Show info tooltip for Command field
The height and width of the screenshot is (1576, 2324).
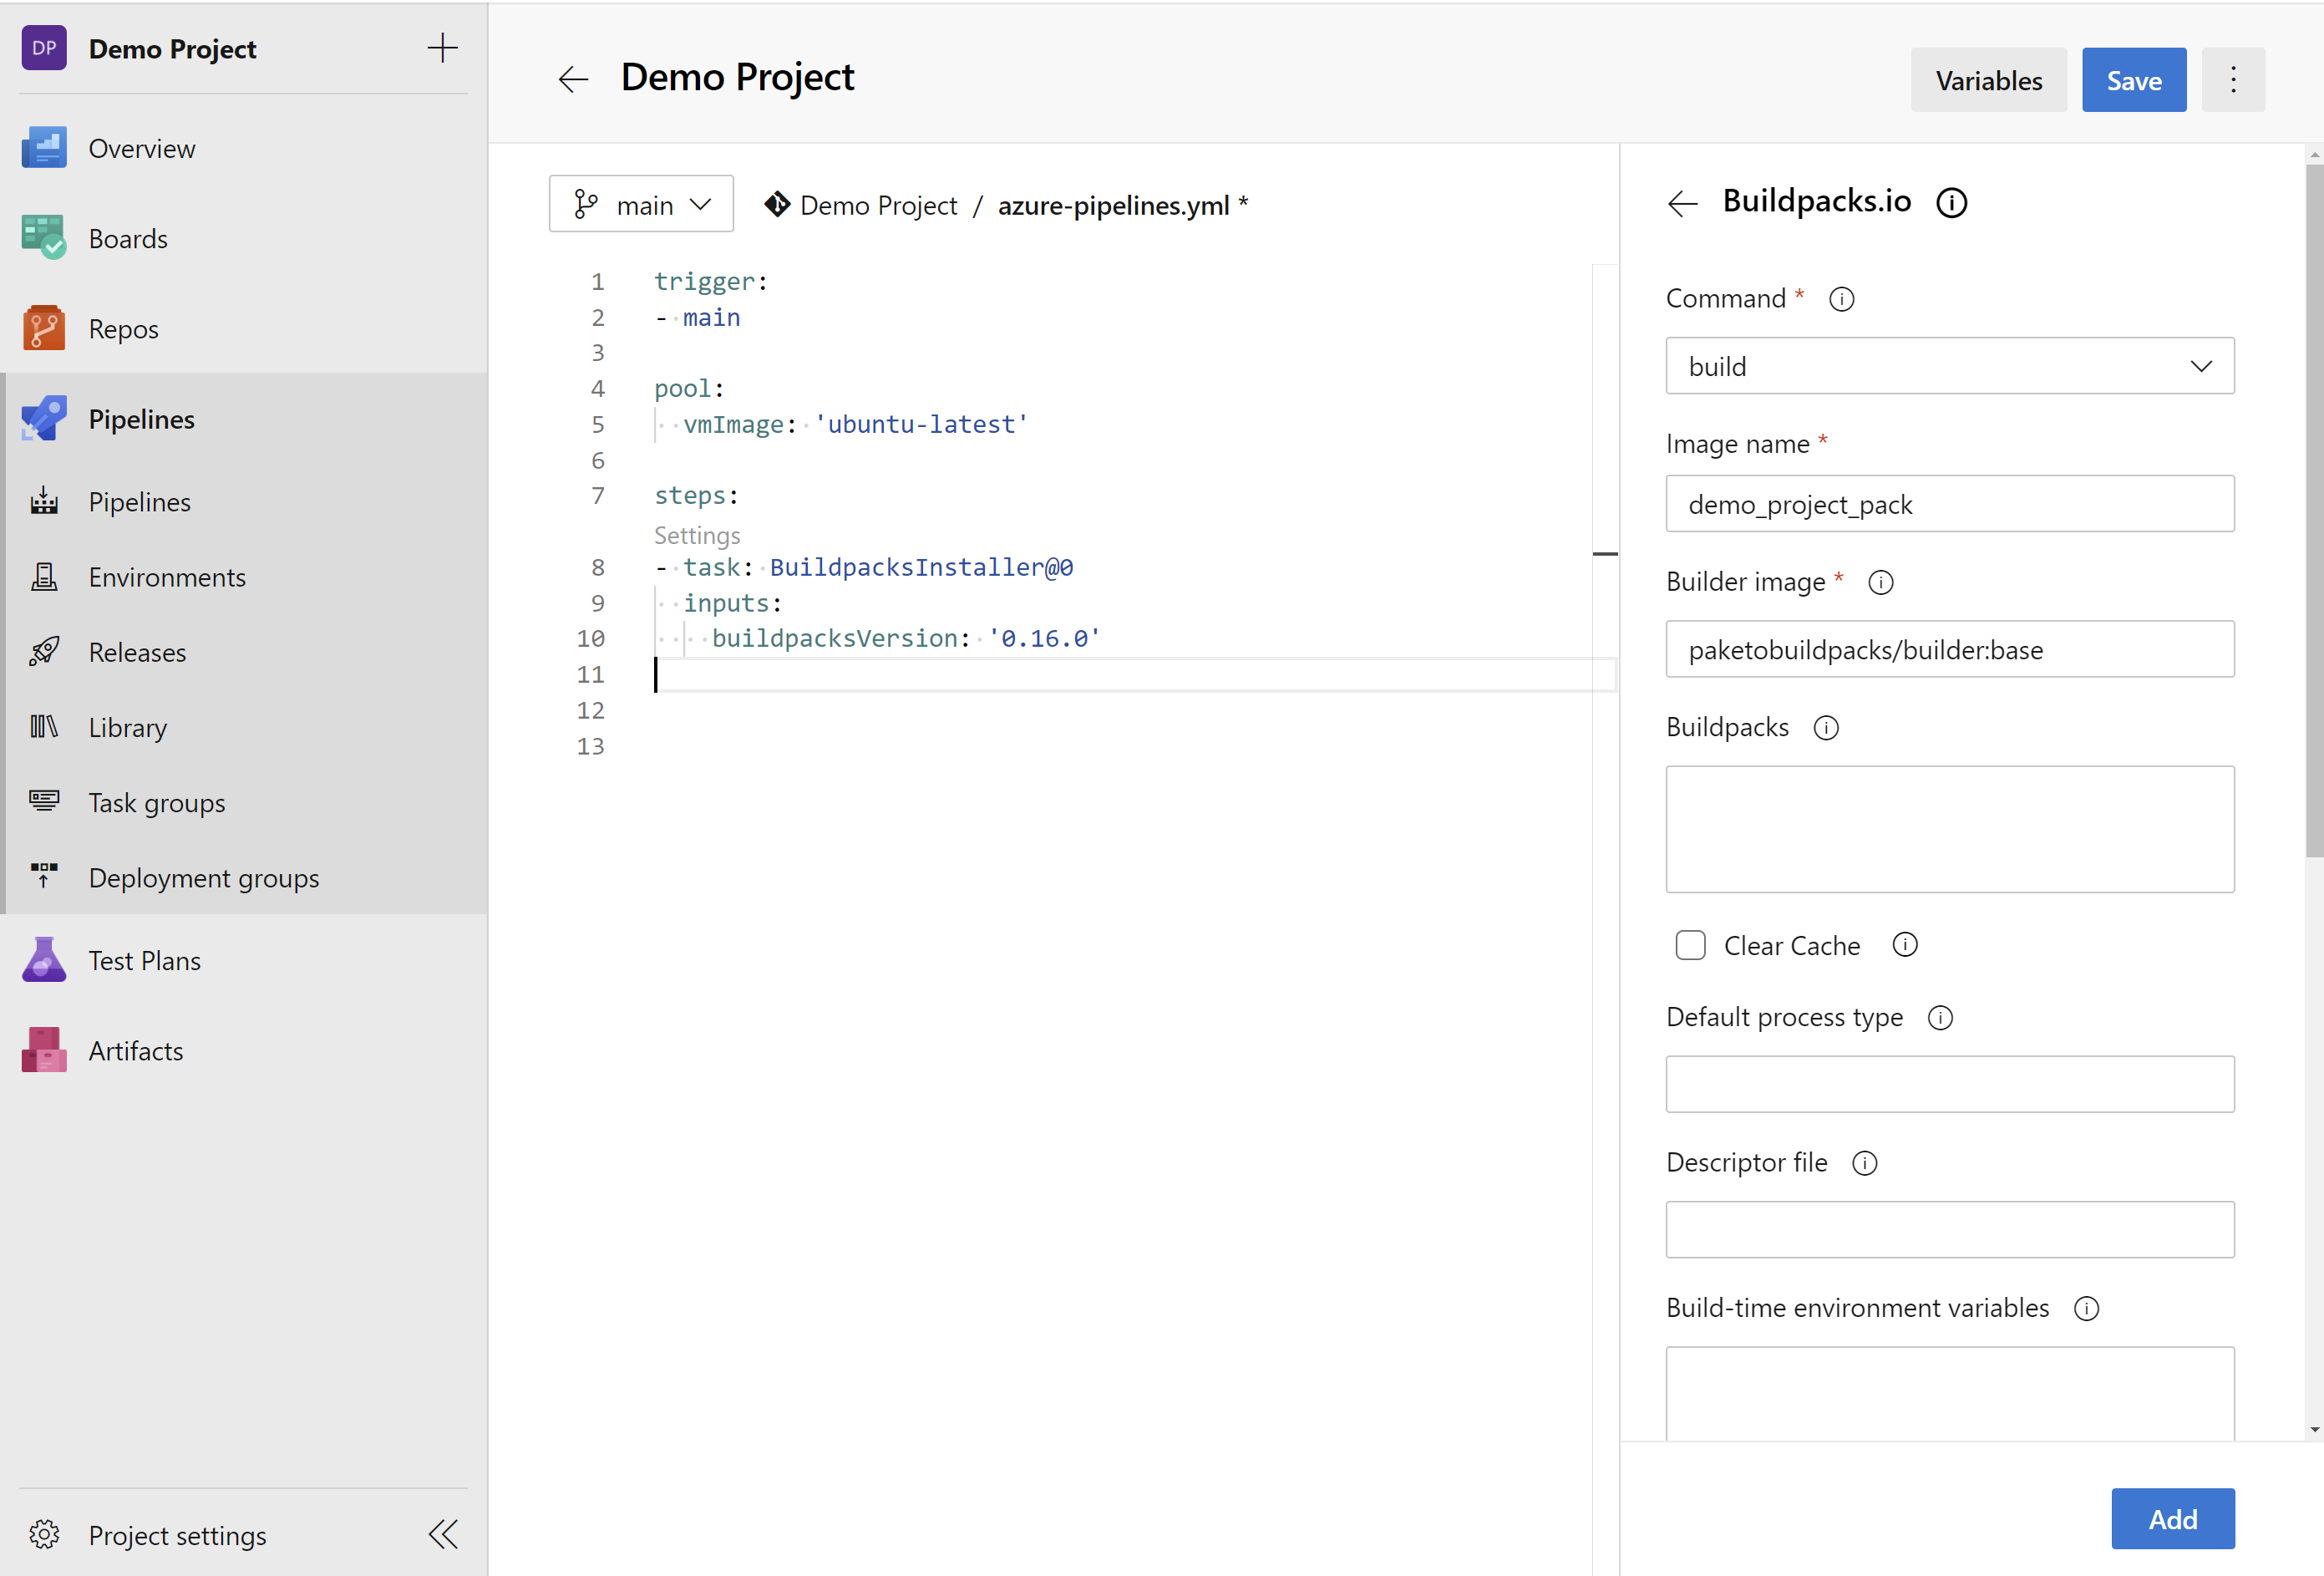(x=1841, y=299)
